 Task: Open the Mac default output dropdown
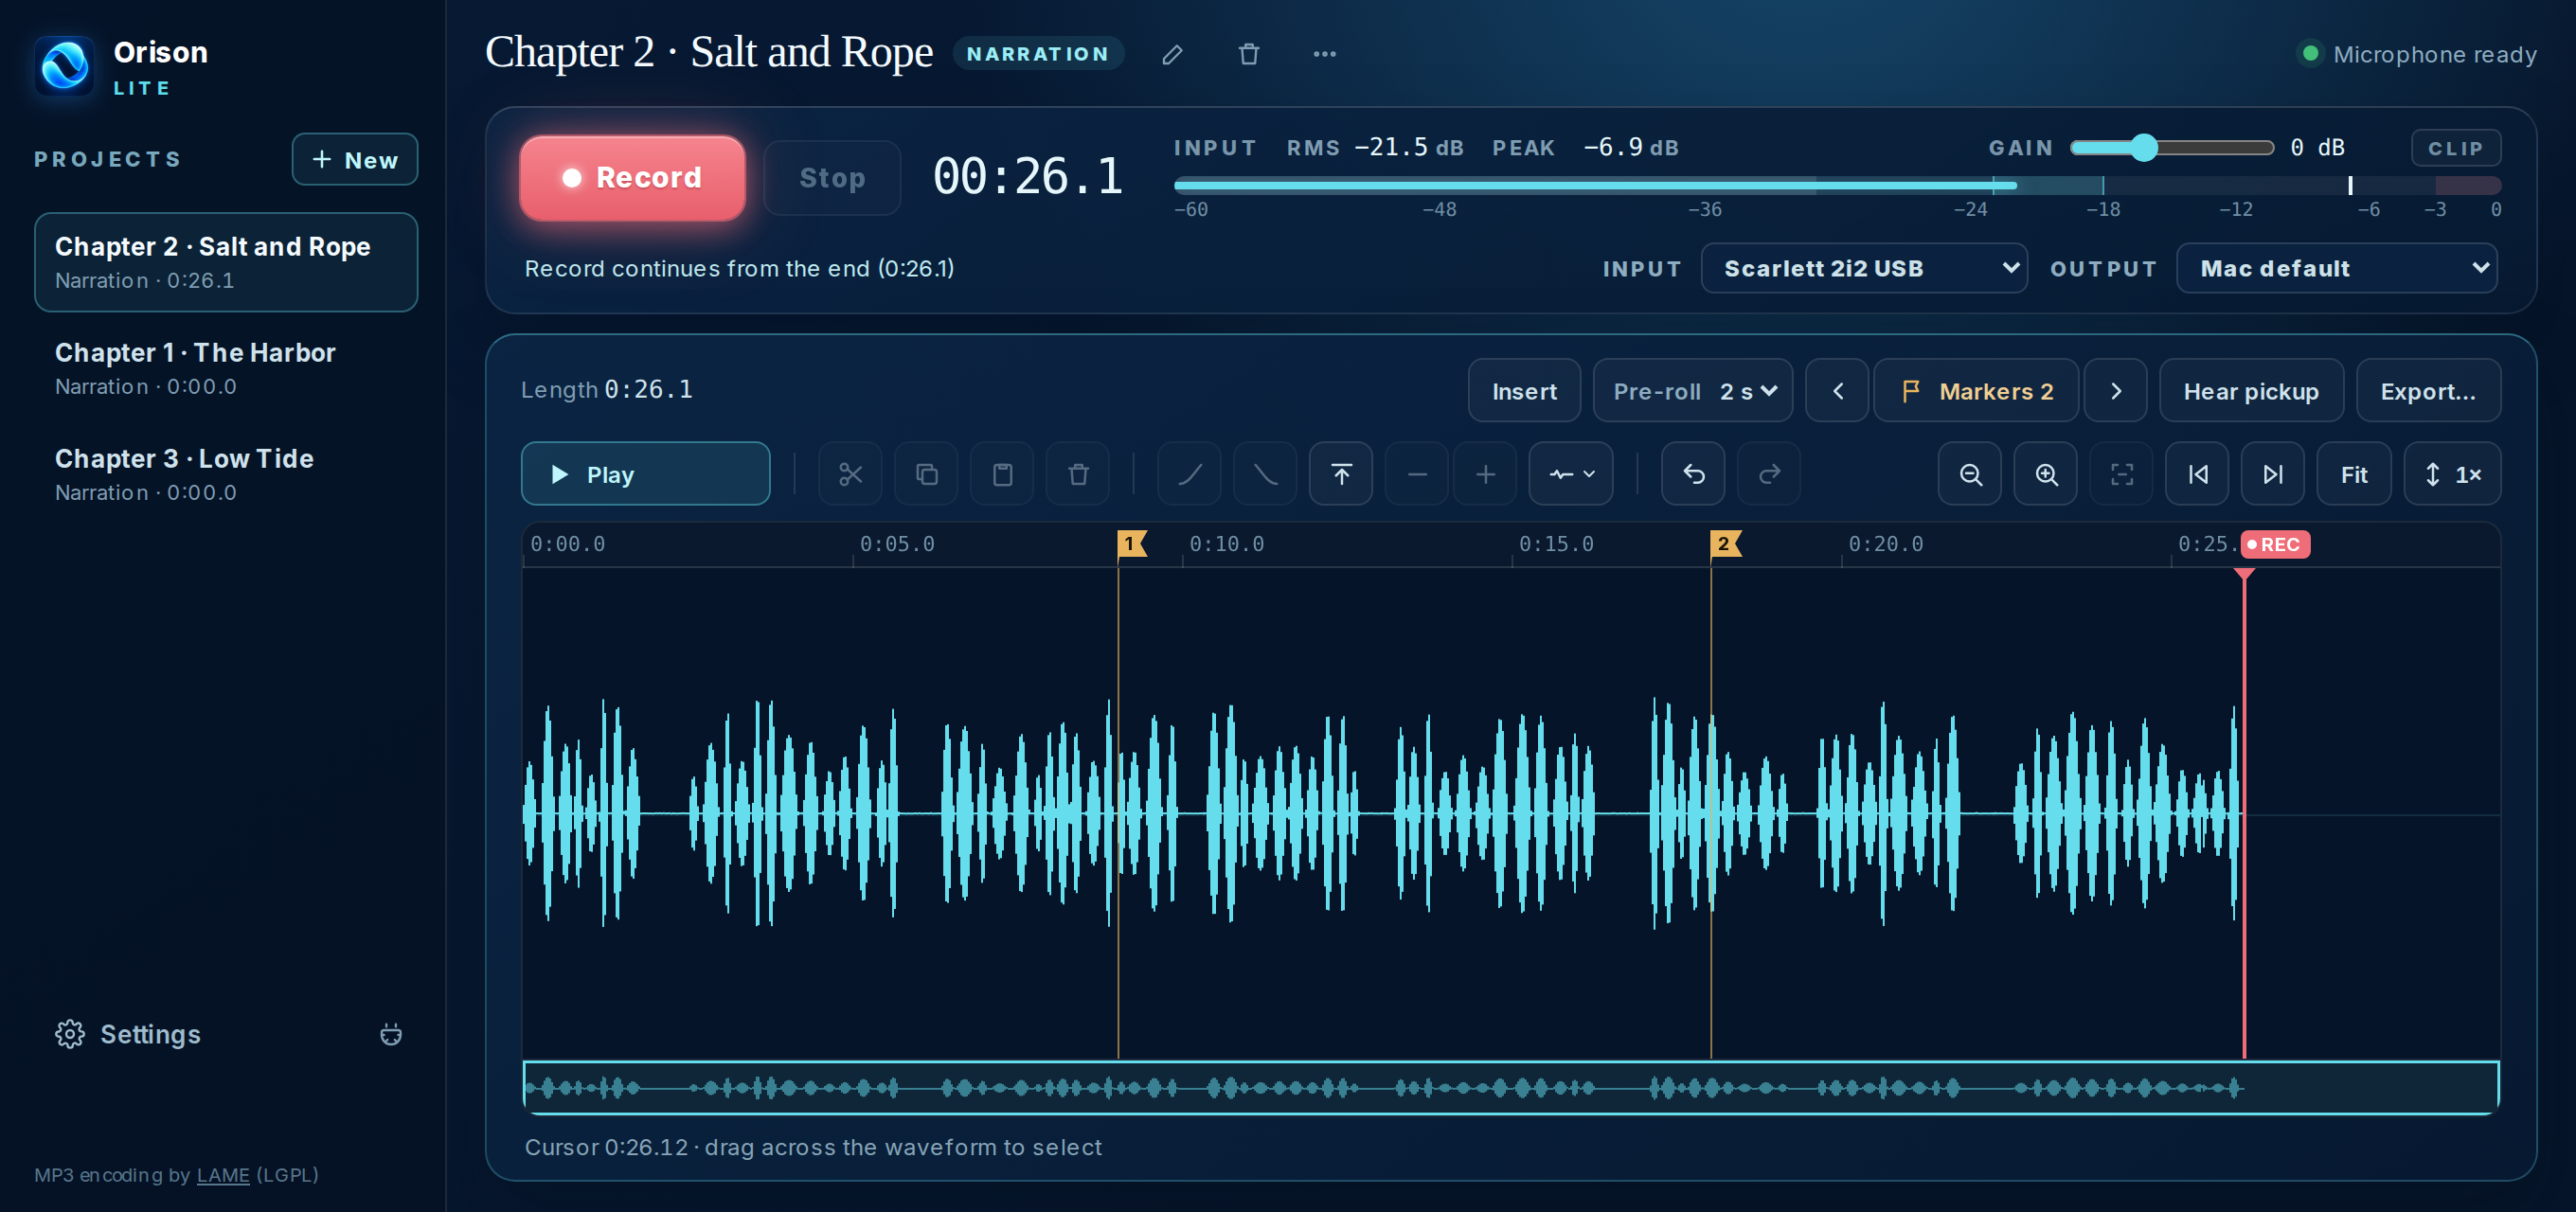coord(2337,268)
